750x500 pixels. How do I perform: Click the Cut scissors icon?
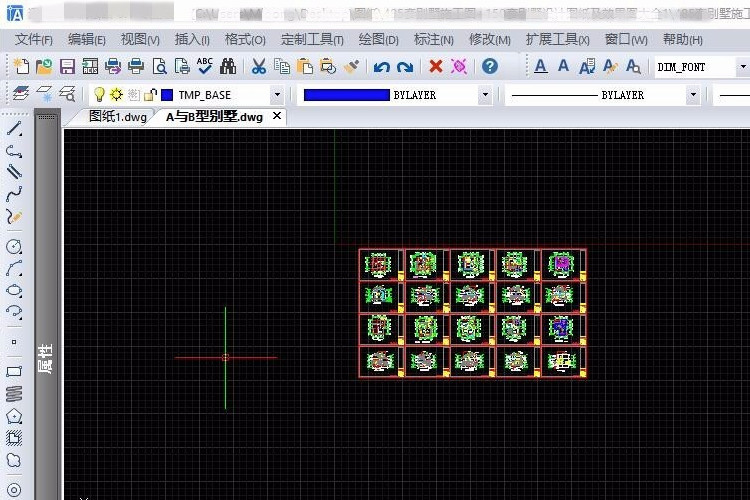258,67
